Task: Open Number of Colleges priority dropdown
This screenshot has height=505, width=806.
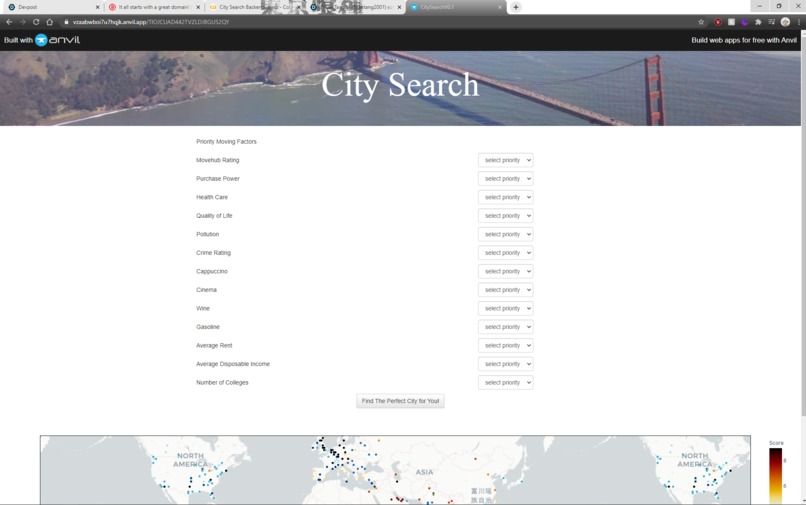Action: (505, 383)
